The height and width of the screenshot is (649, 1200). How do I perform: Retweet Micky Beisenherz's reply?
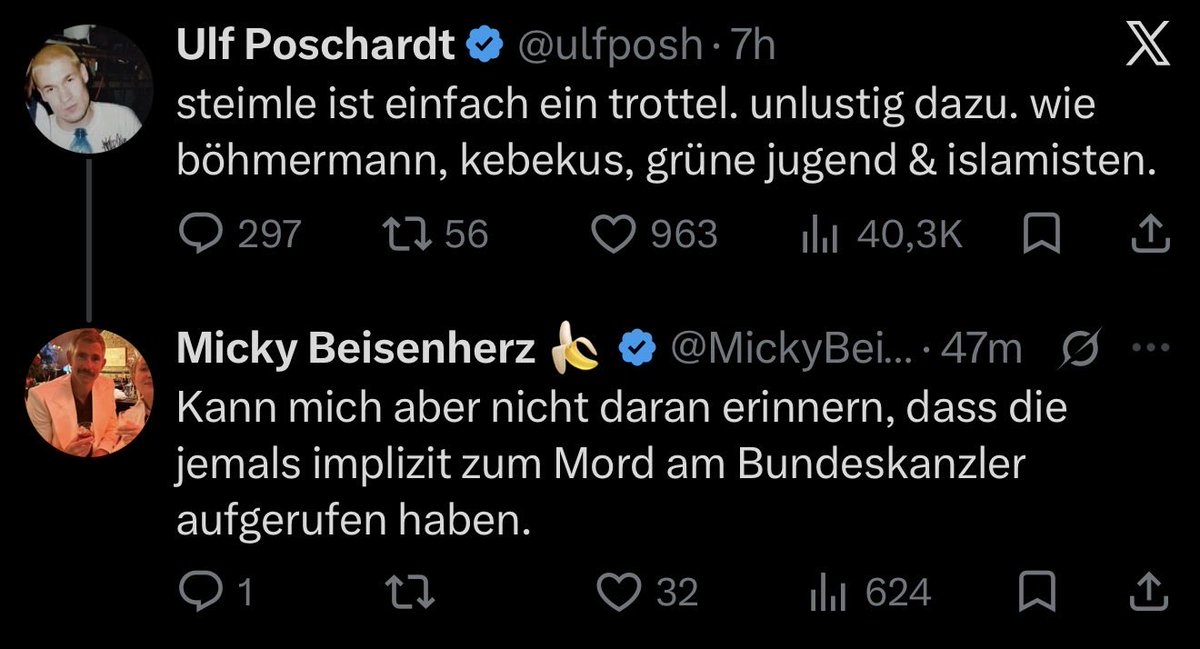click(x=412, y=593)
